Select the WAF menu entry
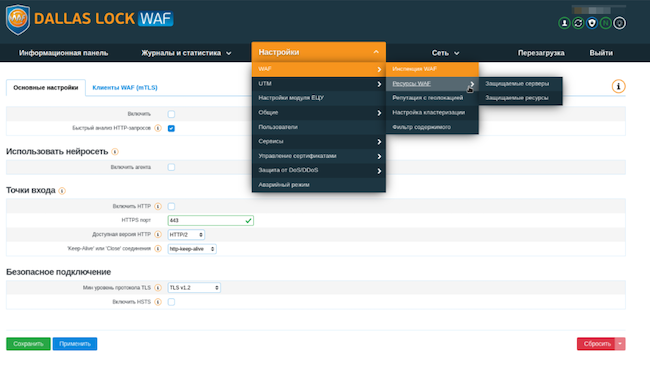This screenshot has height=366, width=650. pyautogui.click(x=318, y=69)
